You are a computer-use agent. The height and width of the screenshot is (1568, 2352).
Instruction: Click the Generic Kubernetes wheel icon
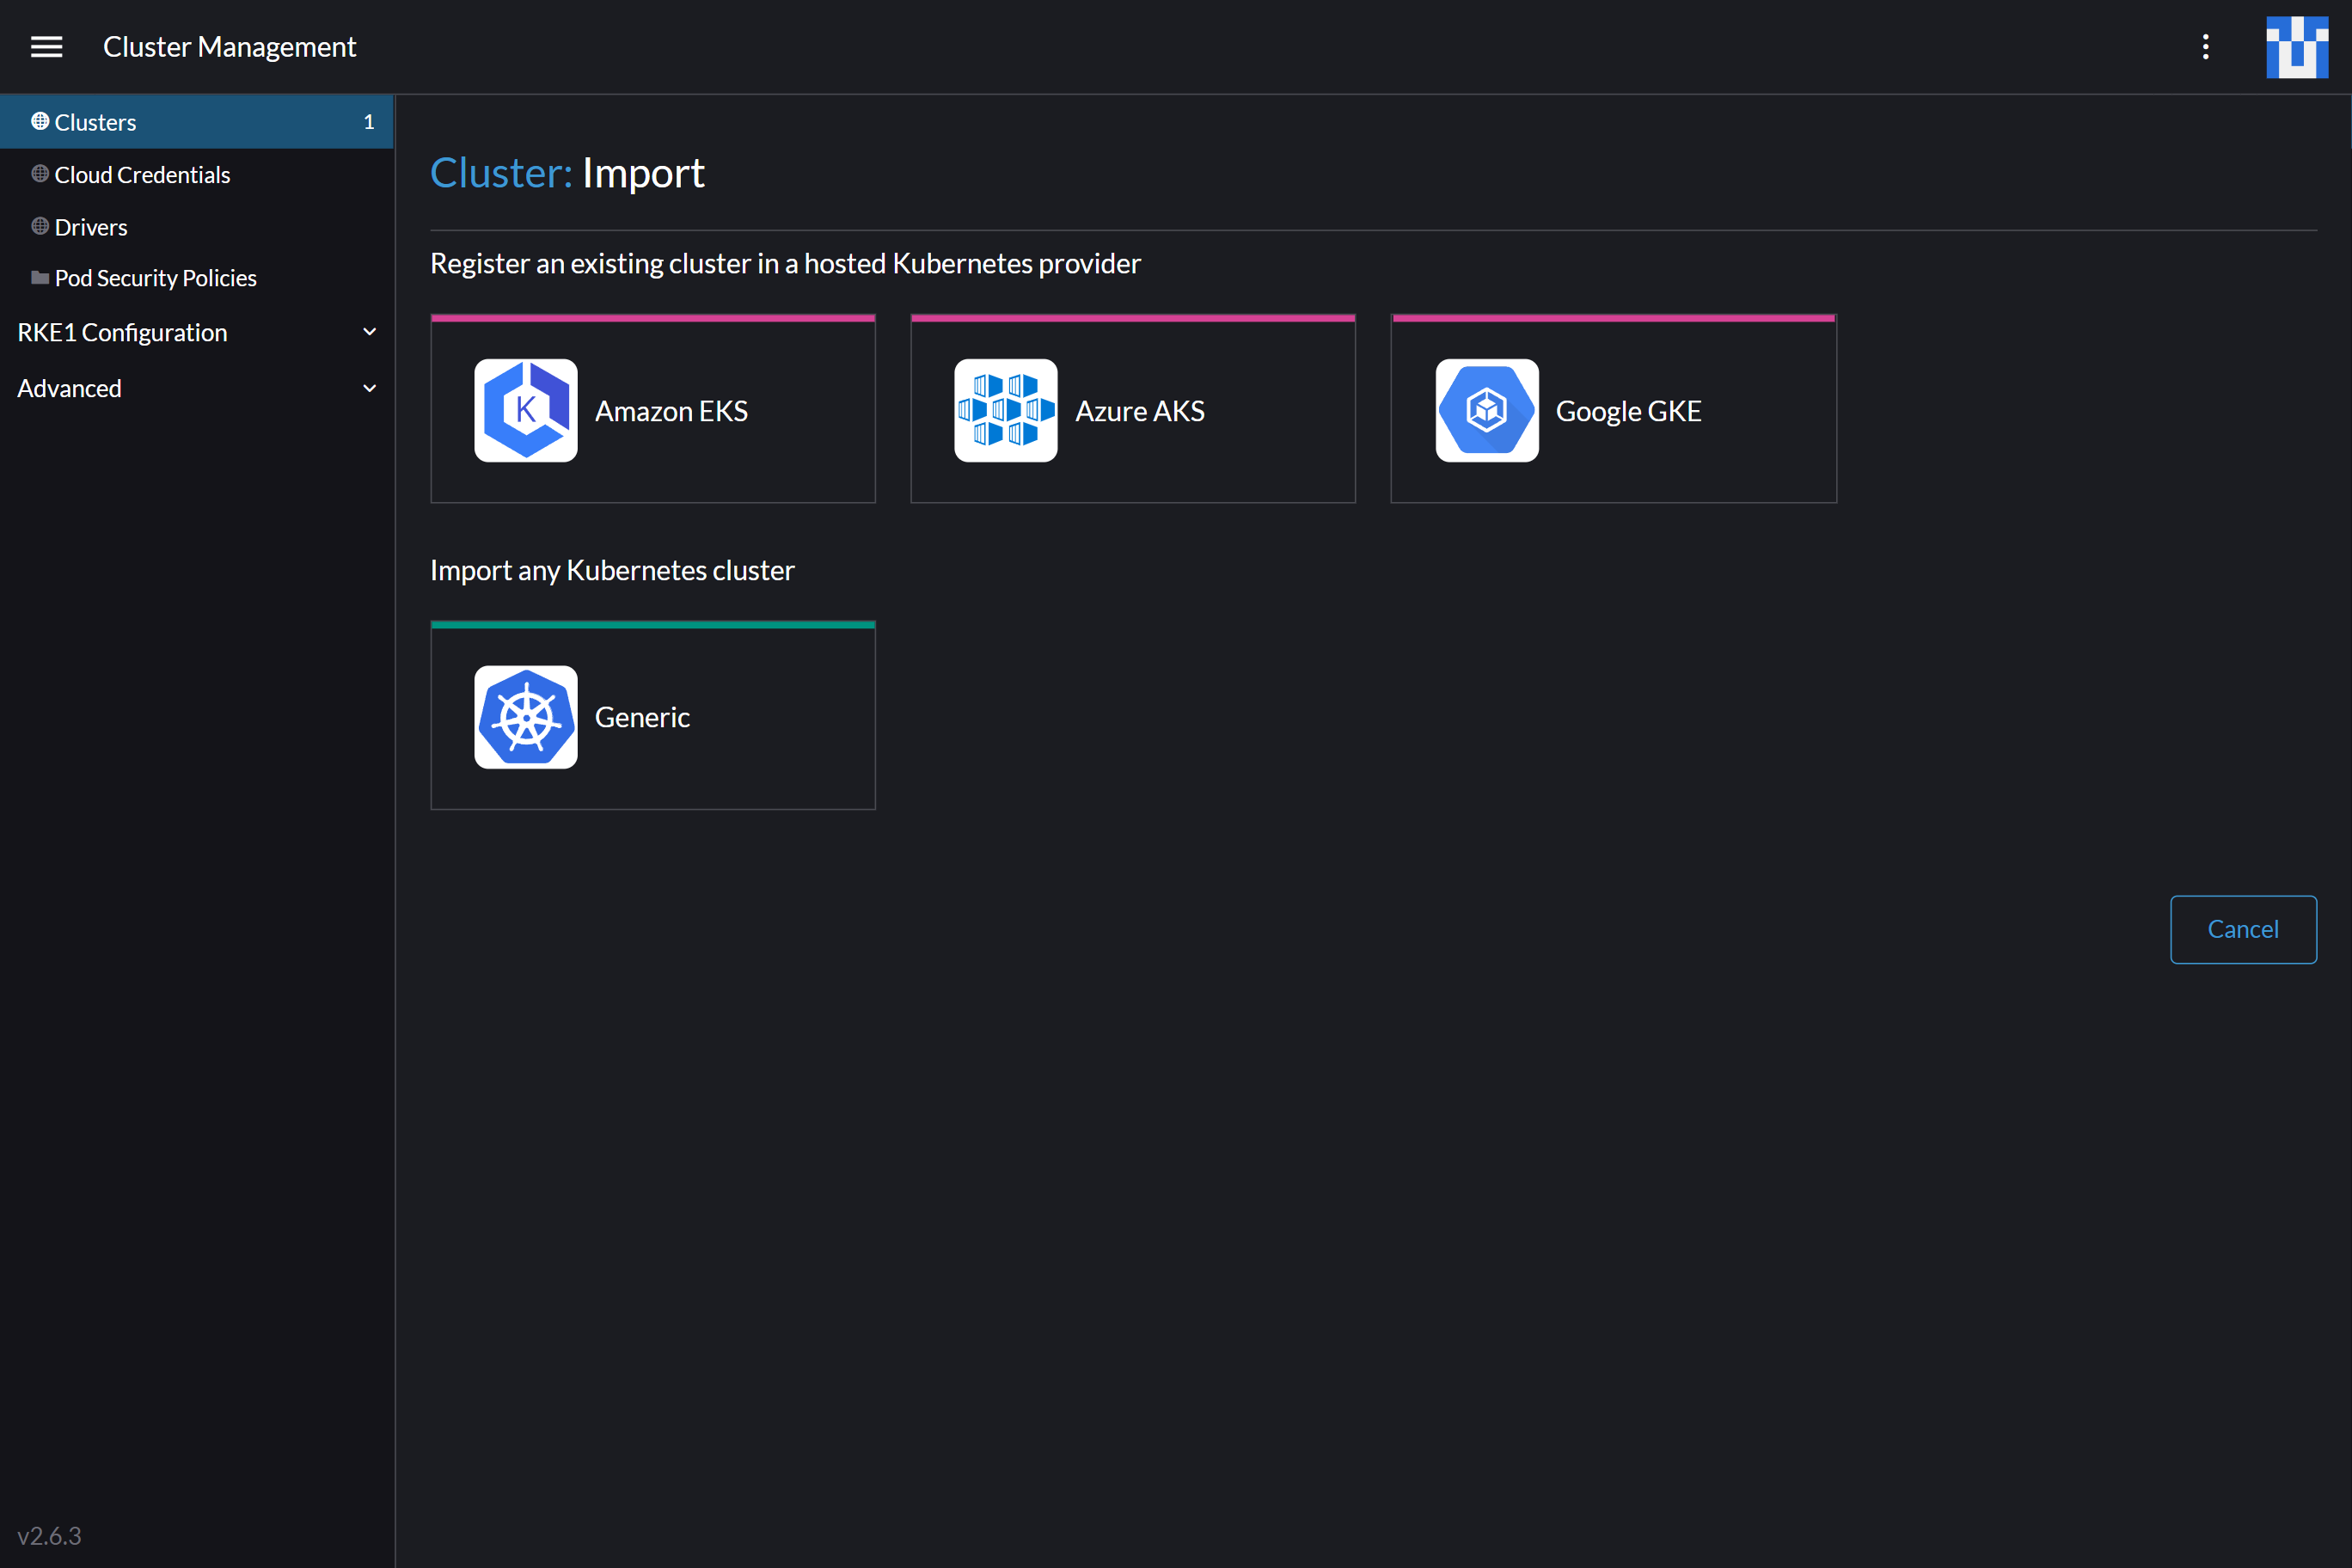coord(525,716)
